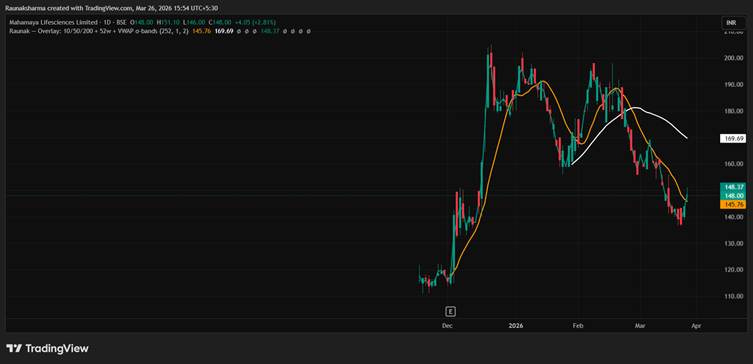Click the 120.00 price axis label
The width and height of the screenshot is (753, 364).
tap(735, 270)
